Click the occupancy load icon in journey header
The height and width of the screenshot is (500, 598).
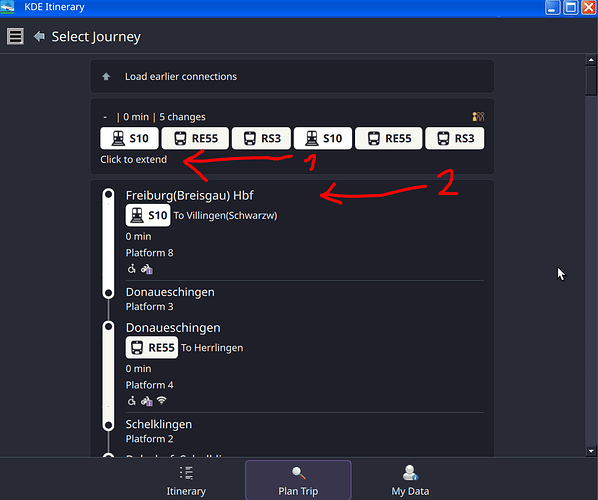478,116
